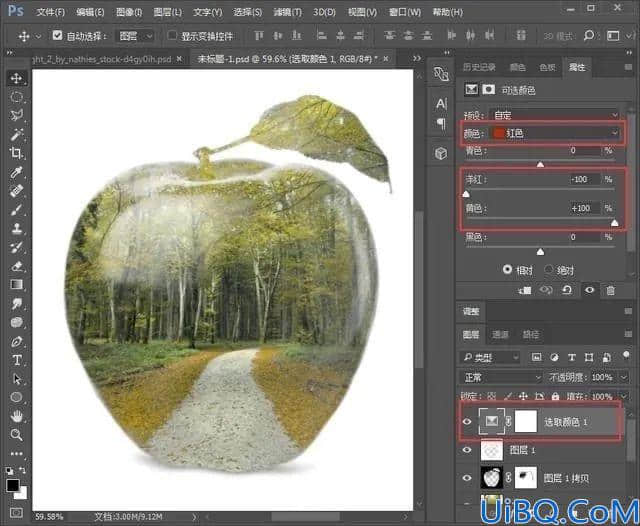Adjust the Magenta slider handle
The height and width of the screenshot is (526, 640).
pos(466,194)
